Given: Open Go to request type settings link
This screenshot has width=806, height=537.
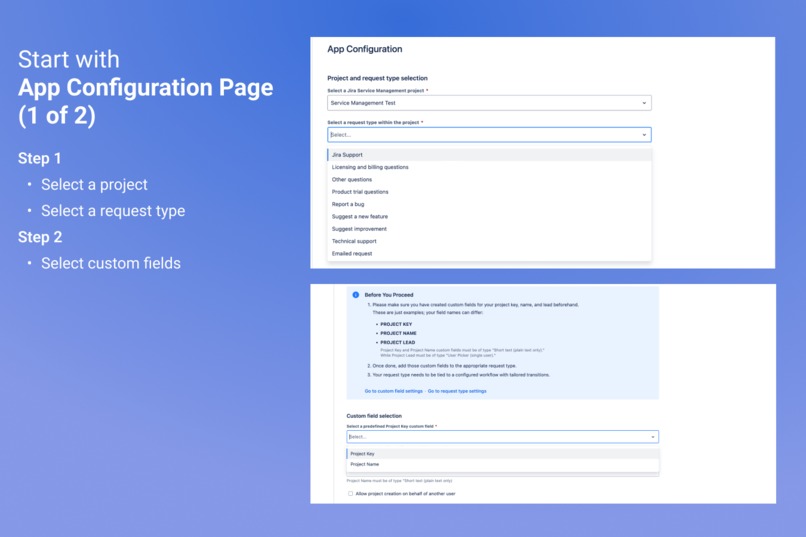Looking at the screenshot, I should point(457,391).
